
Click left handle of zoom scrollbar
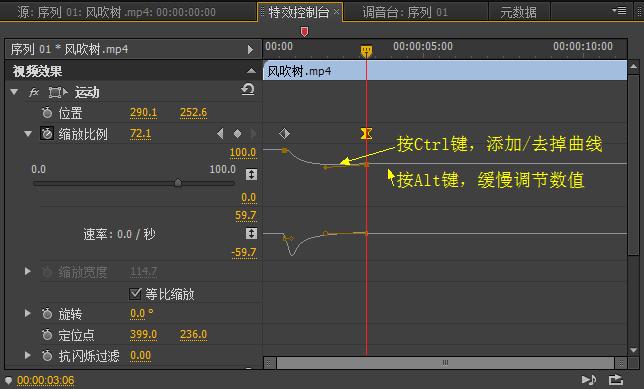269,363
